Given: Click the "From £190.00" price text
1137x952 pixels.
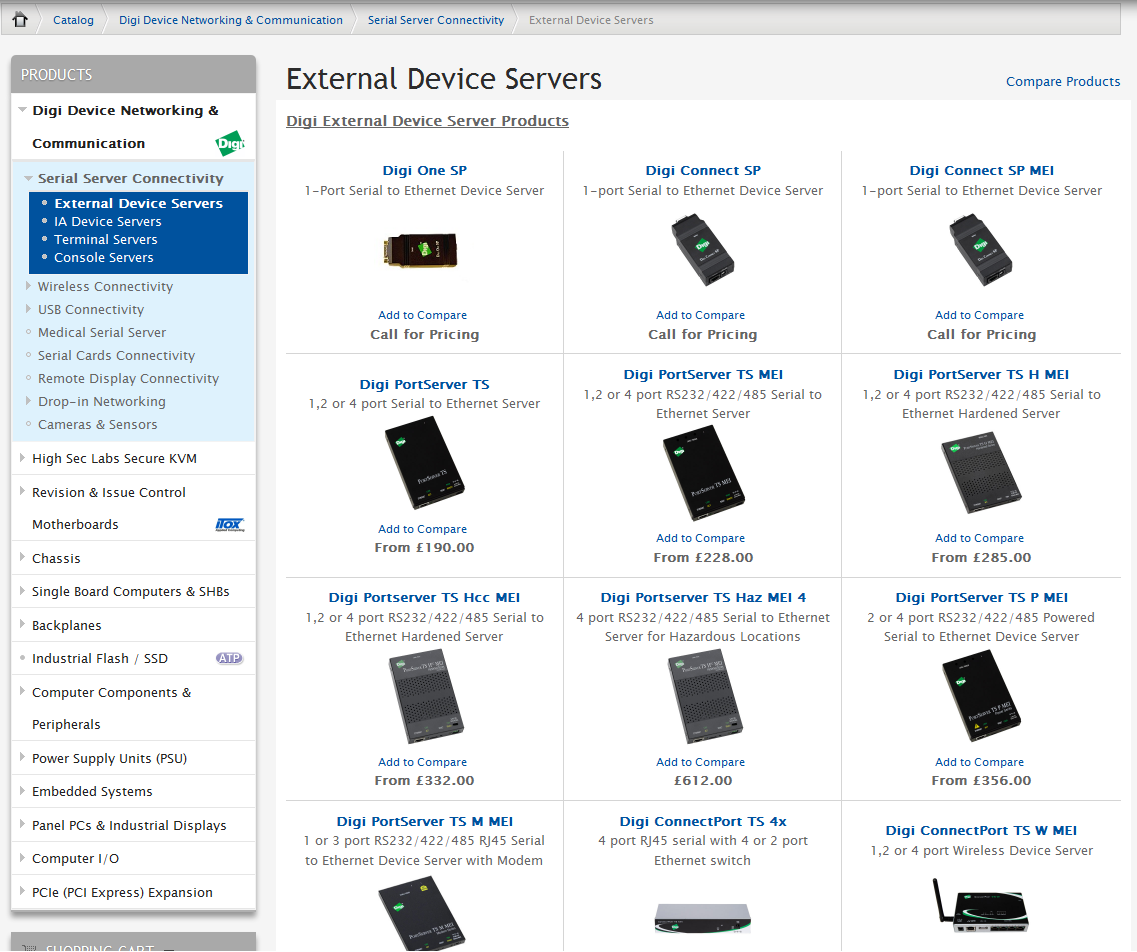Looking at the screenshot, I should (424, 547).
